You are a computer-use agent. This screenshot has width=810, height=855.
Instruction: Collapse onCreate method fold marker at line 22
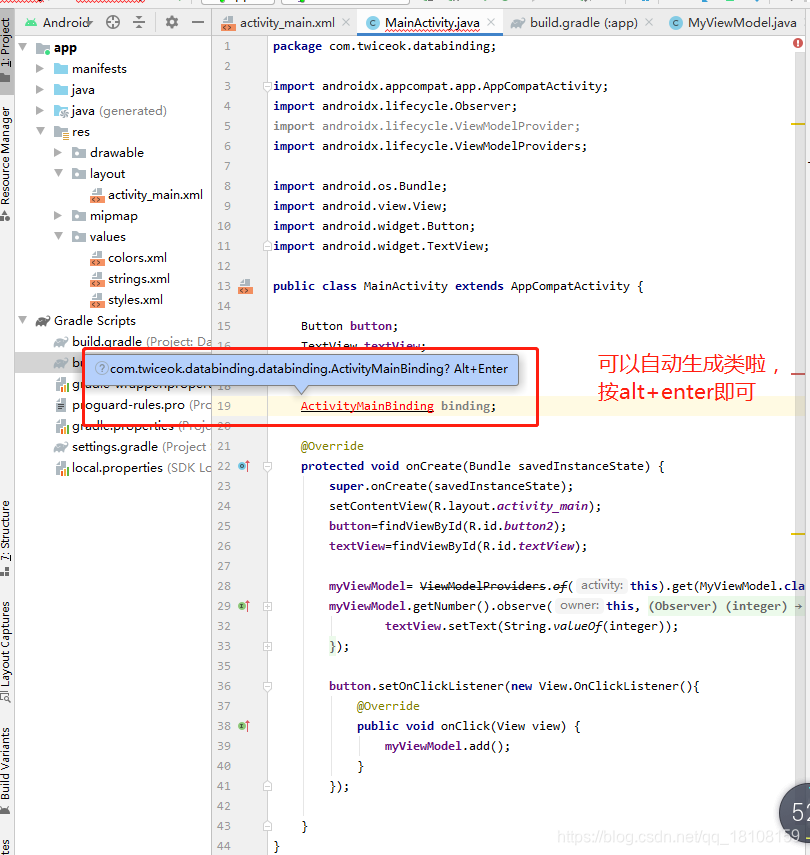267,466
